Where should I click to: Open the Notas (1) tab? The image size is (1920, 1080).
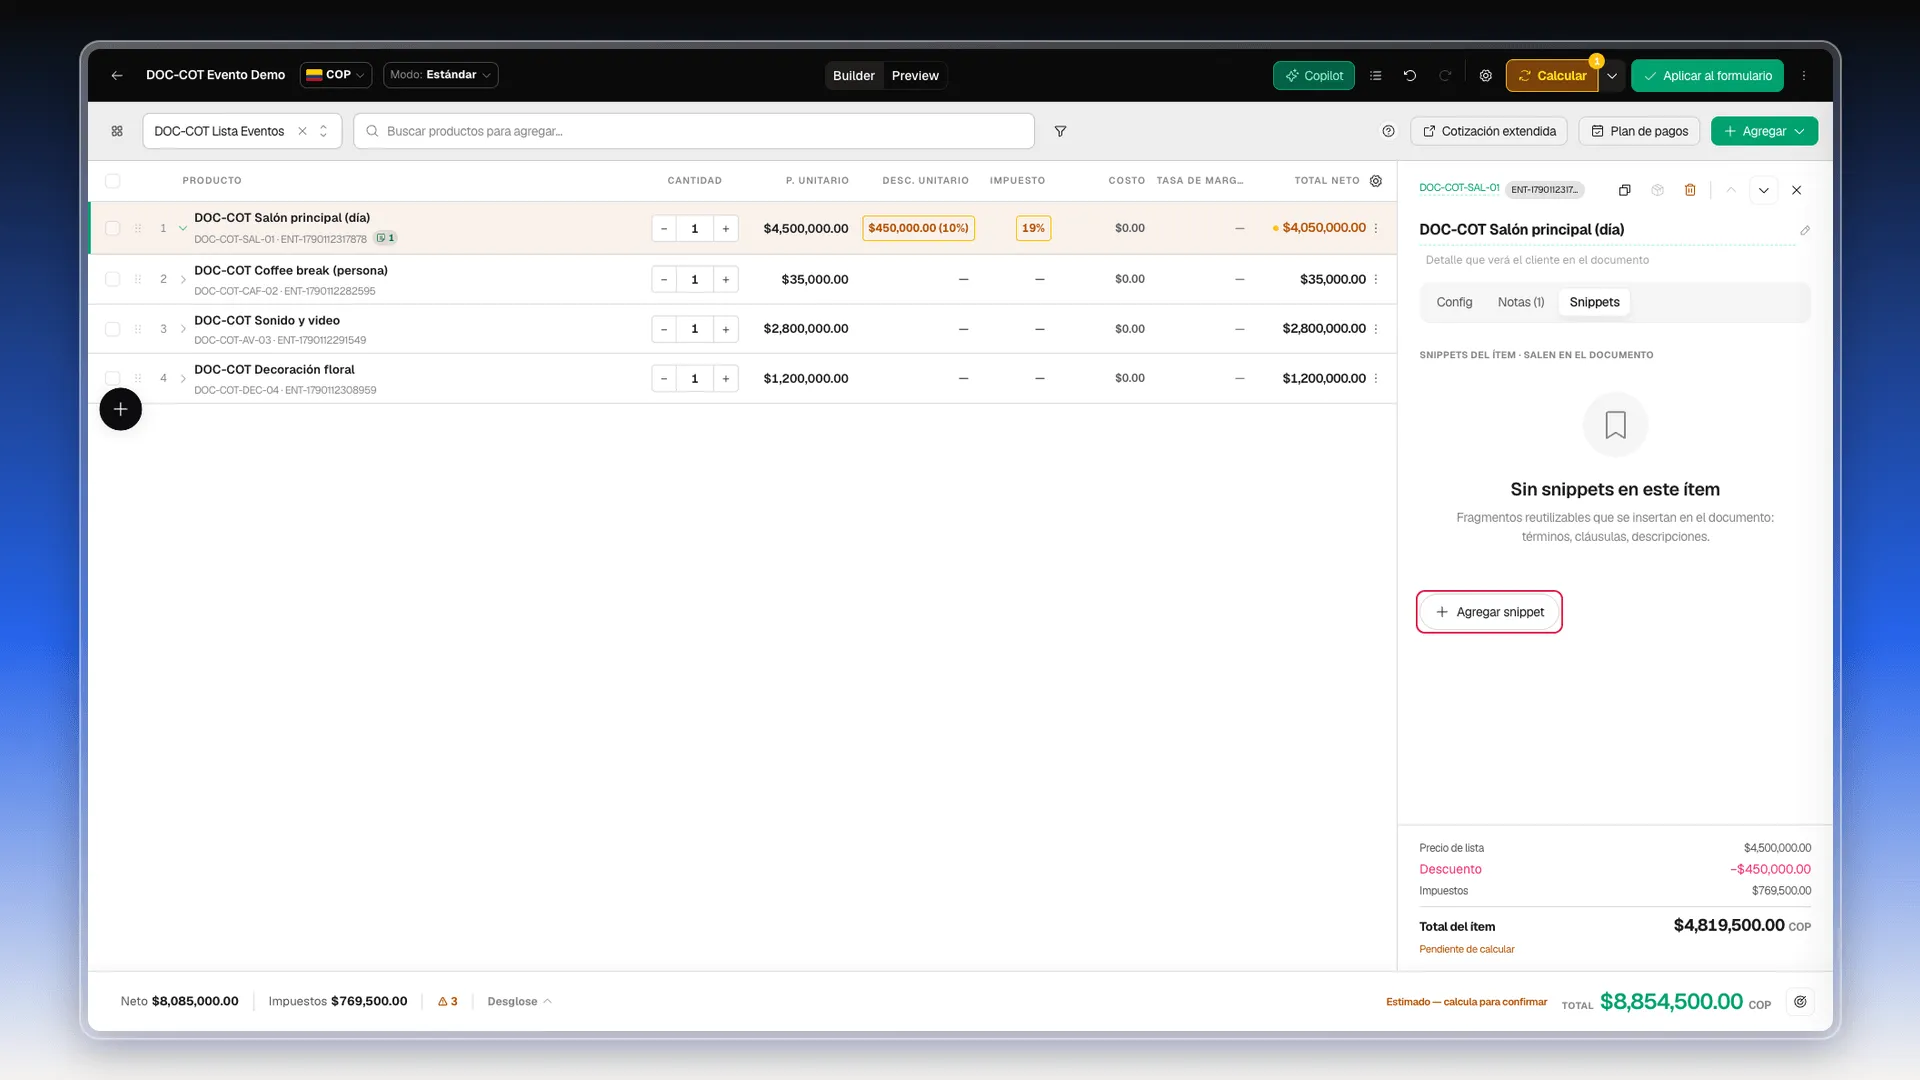tap(1521, 302)
